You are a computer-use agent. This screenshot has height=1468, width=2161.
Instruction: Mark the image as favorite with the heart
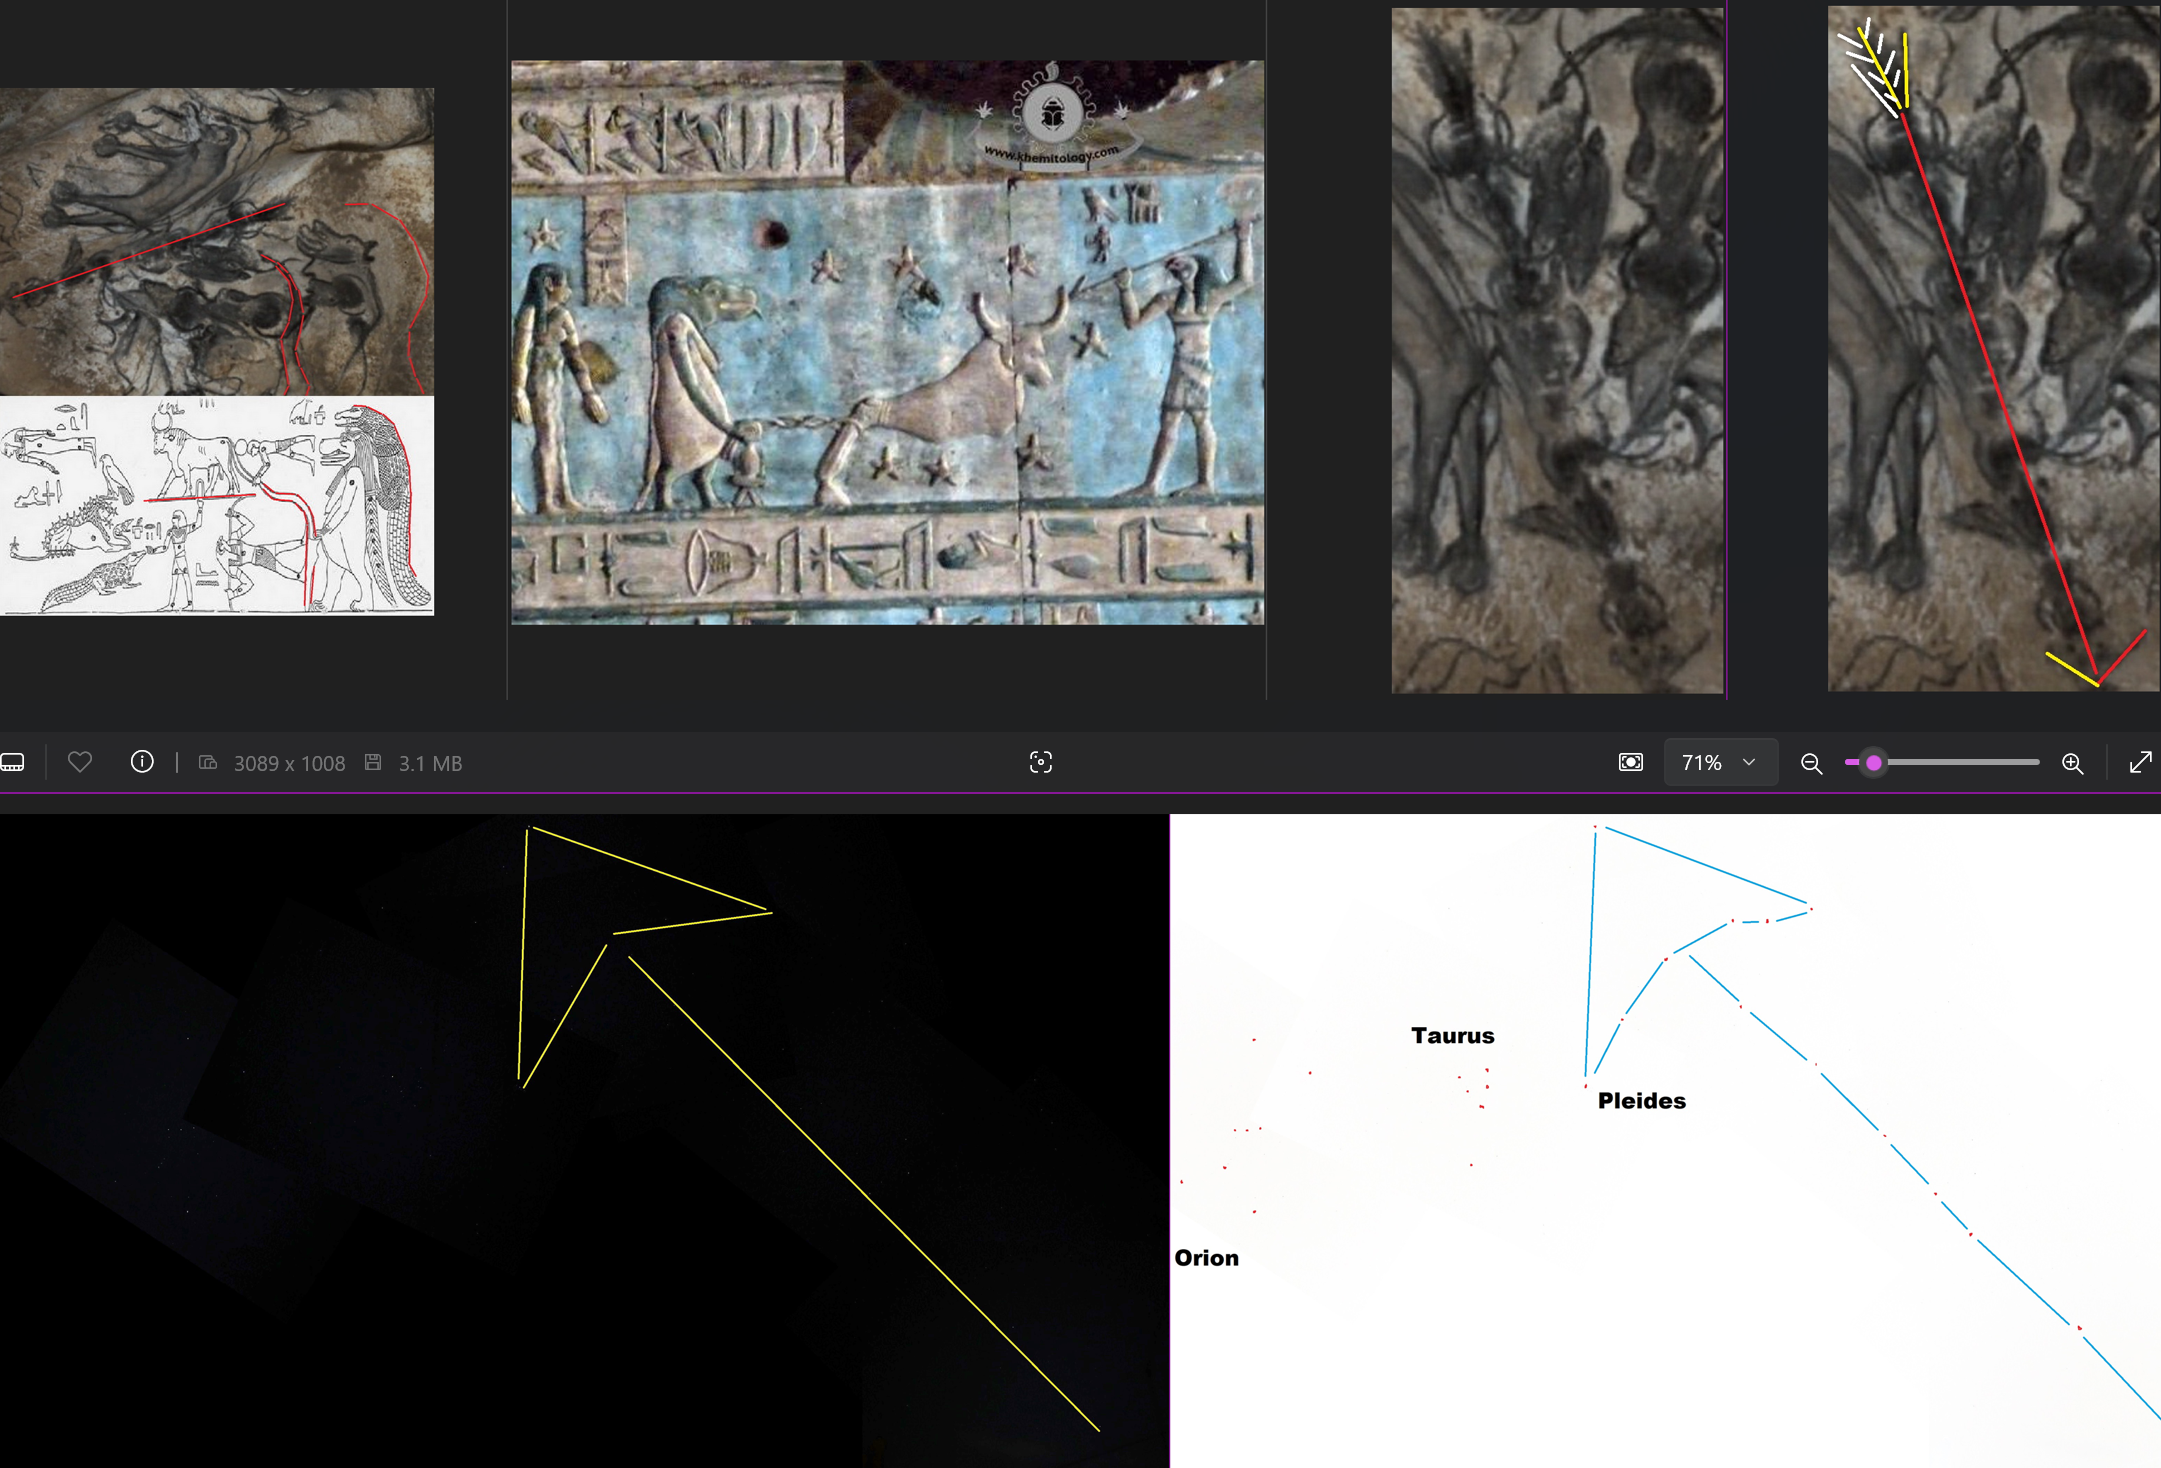coord(80,762)
